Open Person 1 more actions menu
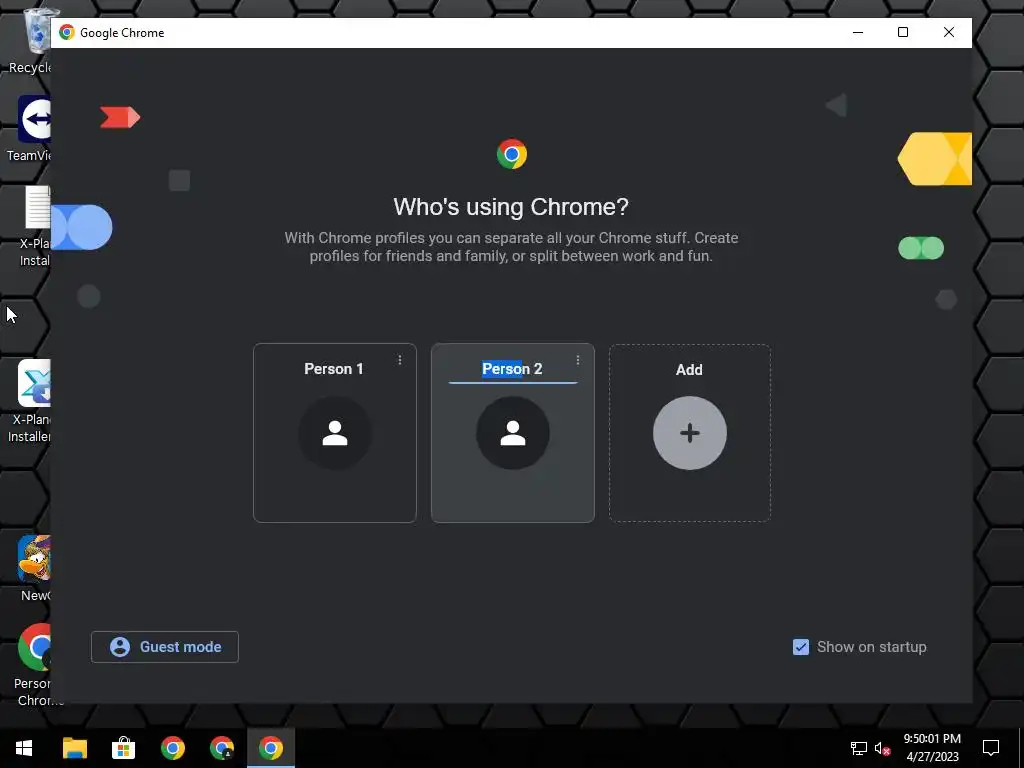1024x768 pixels. [x=400, y=360]
